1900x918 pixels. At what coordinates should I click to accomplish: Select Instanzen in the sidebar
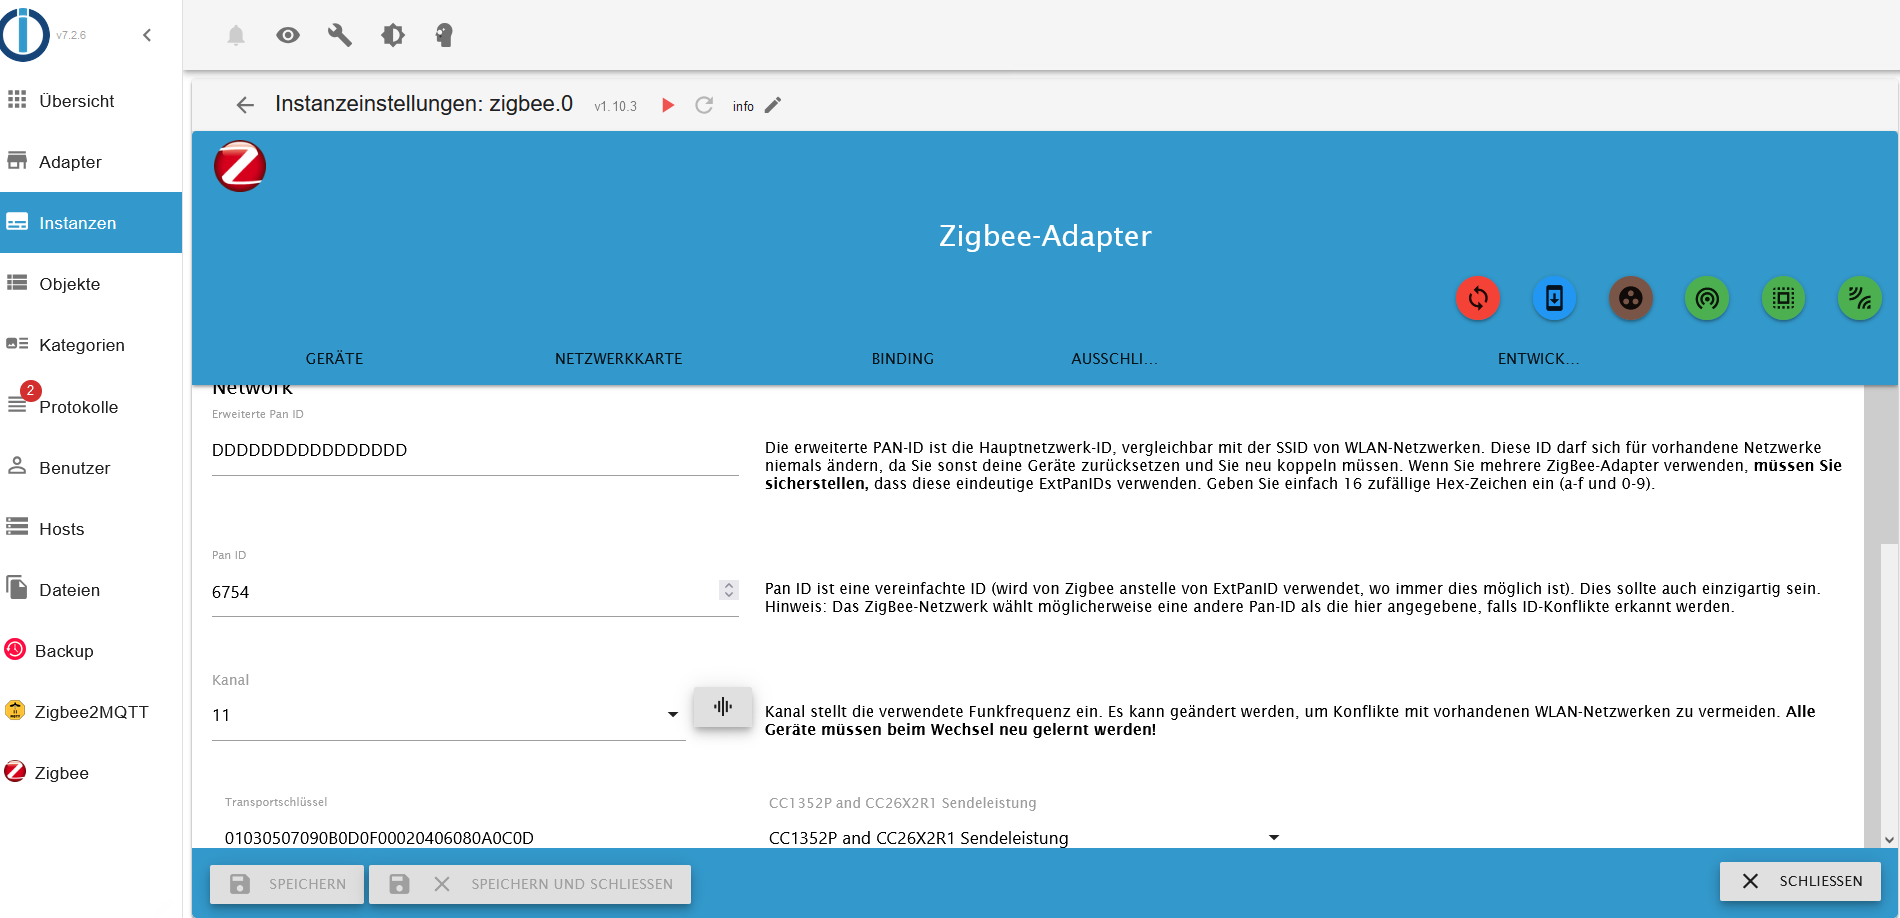coord(91,223)
